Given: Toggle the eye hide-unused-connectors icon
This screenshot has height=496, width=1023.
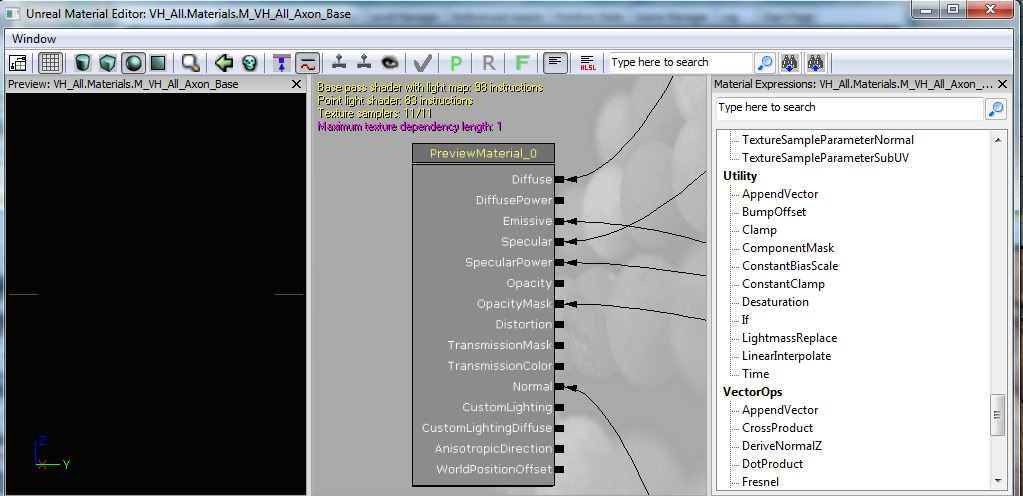Looking at the screenshot, I should 390,63.
